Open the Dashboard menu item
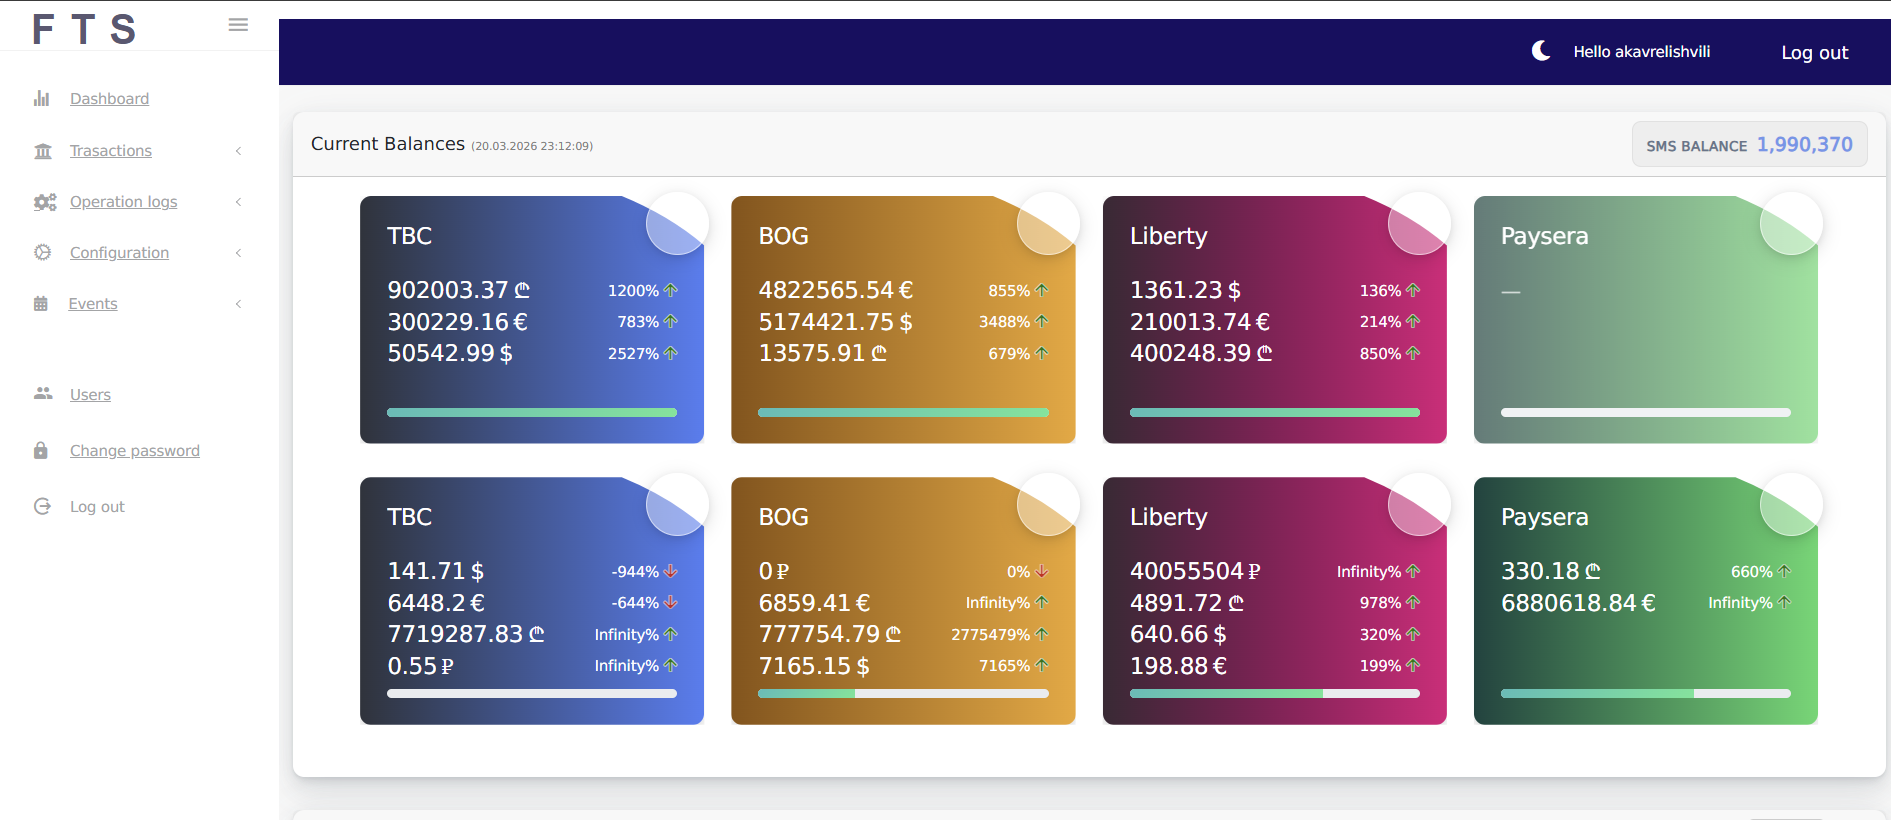Viewport: 1891px width, 820px height. tap(109, 99)
